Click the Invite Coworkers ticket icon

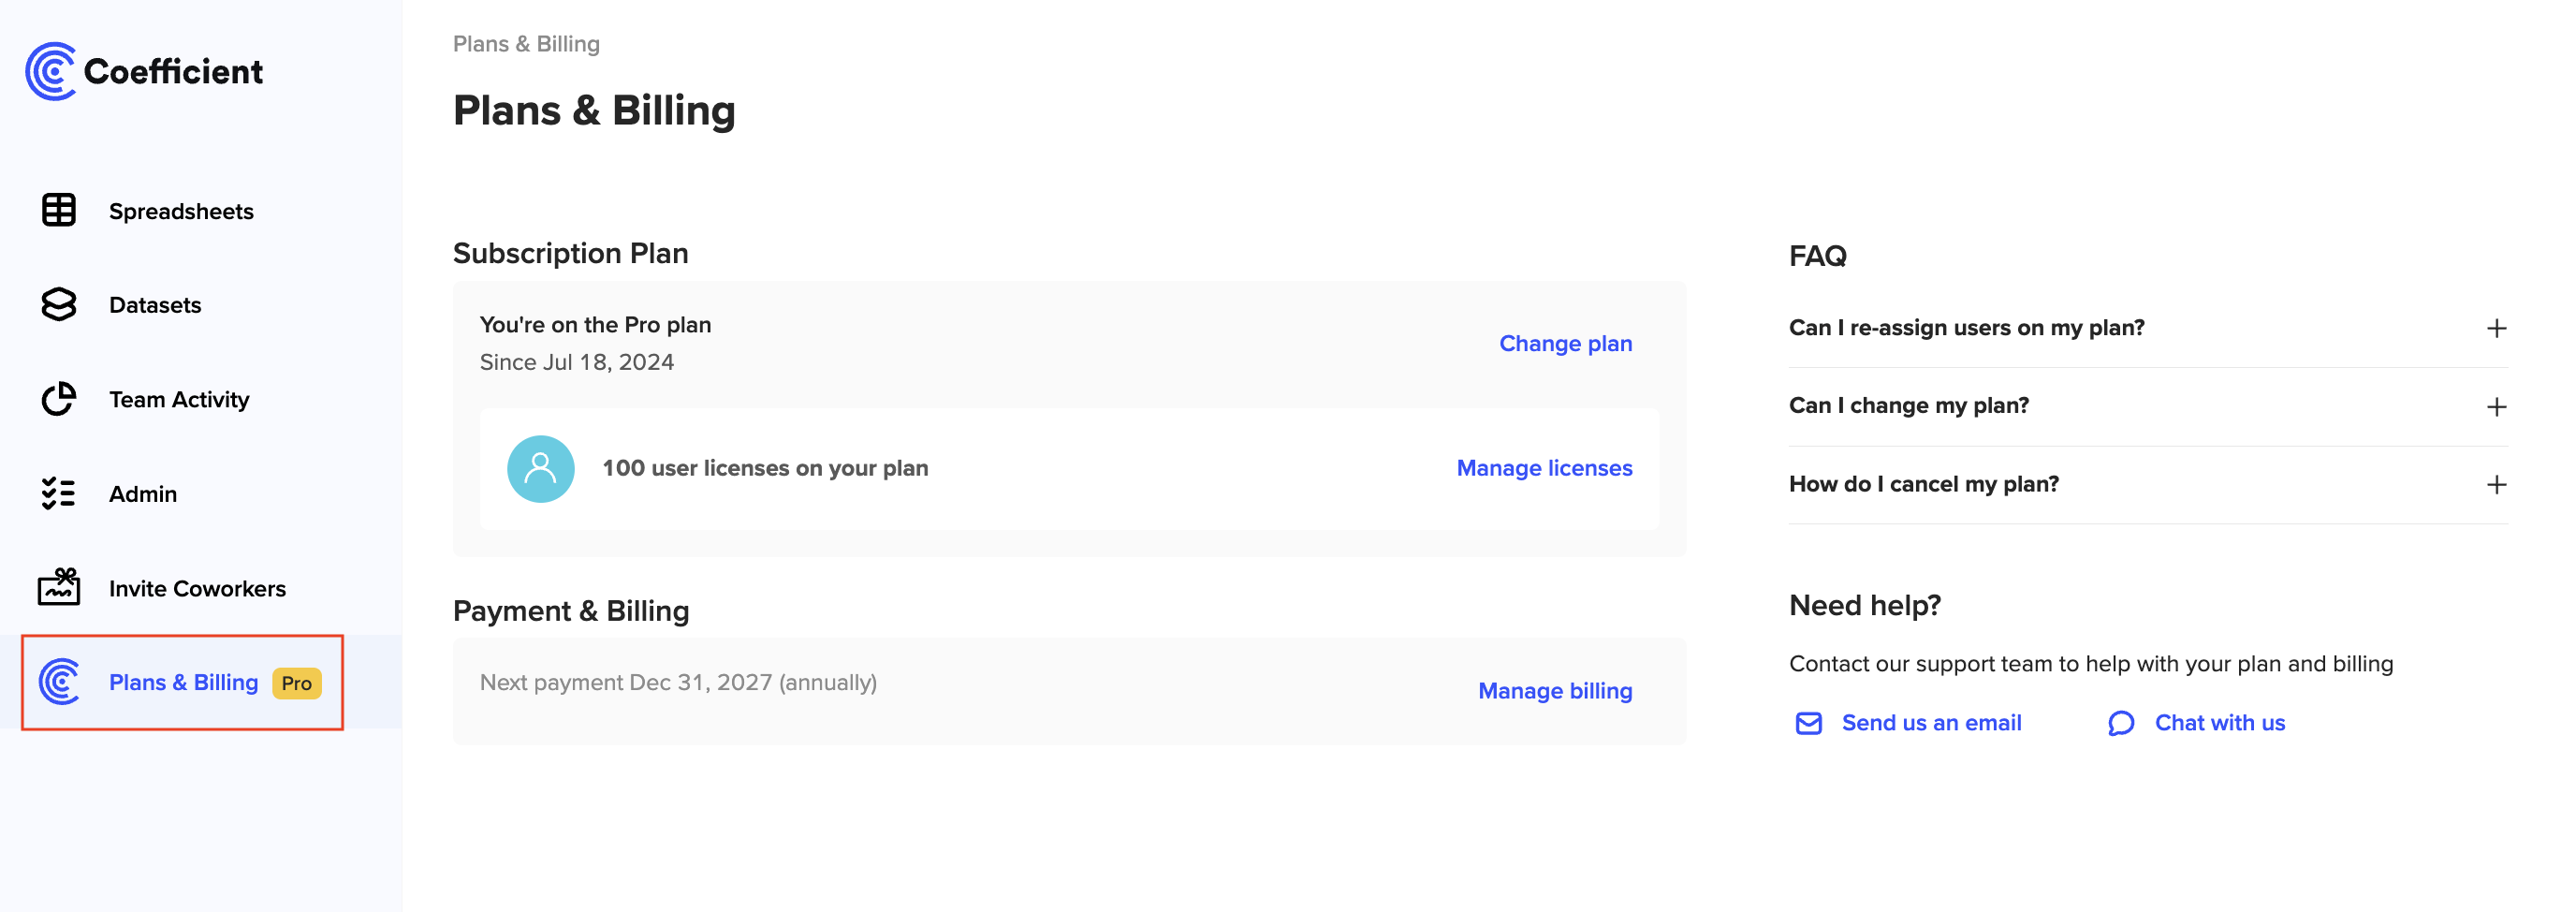coord(57,587)
